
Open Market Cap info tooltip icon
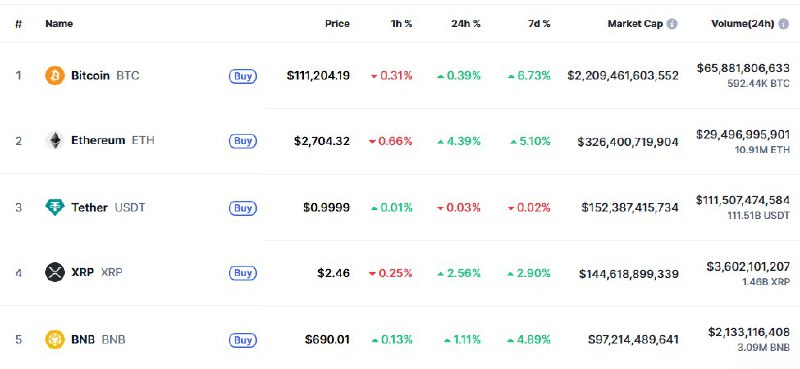[x=672, y=23]
